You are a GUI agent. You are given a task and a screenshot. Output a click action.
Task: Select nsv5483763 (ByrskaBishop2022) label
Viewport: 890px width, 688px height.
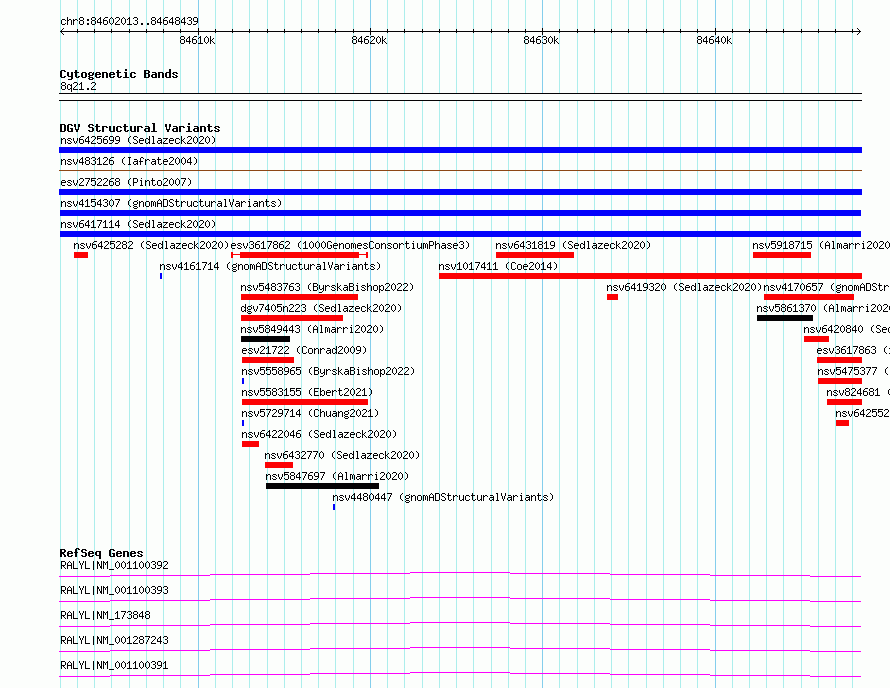(x=328, y=287)
